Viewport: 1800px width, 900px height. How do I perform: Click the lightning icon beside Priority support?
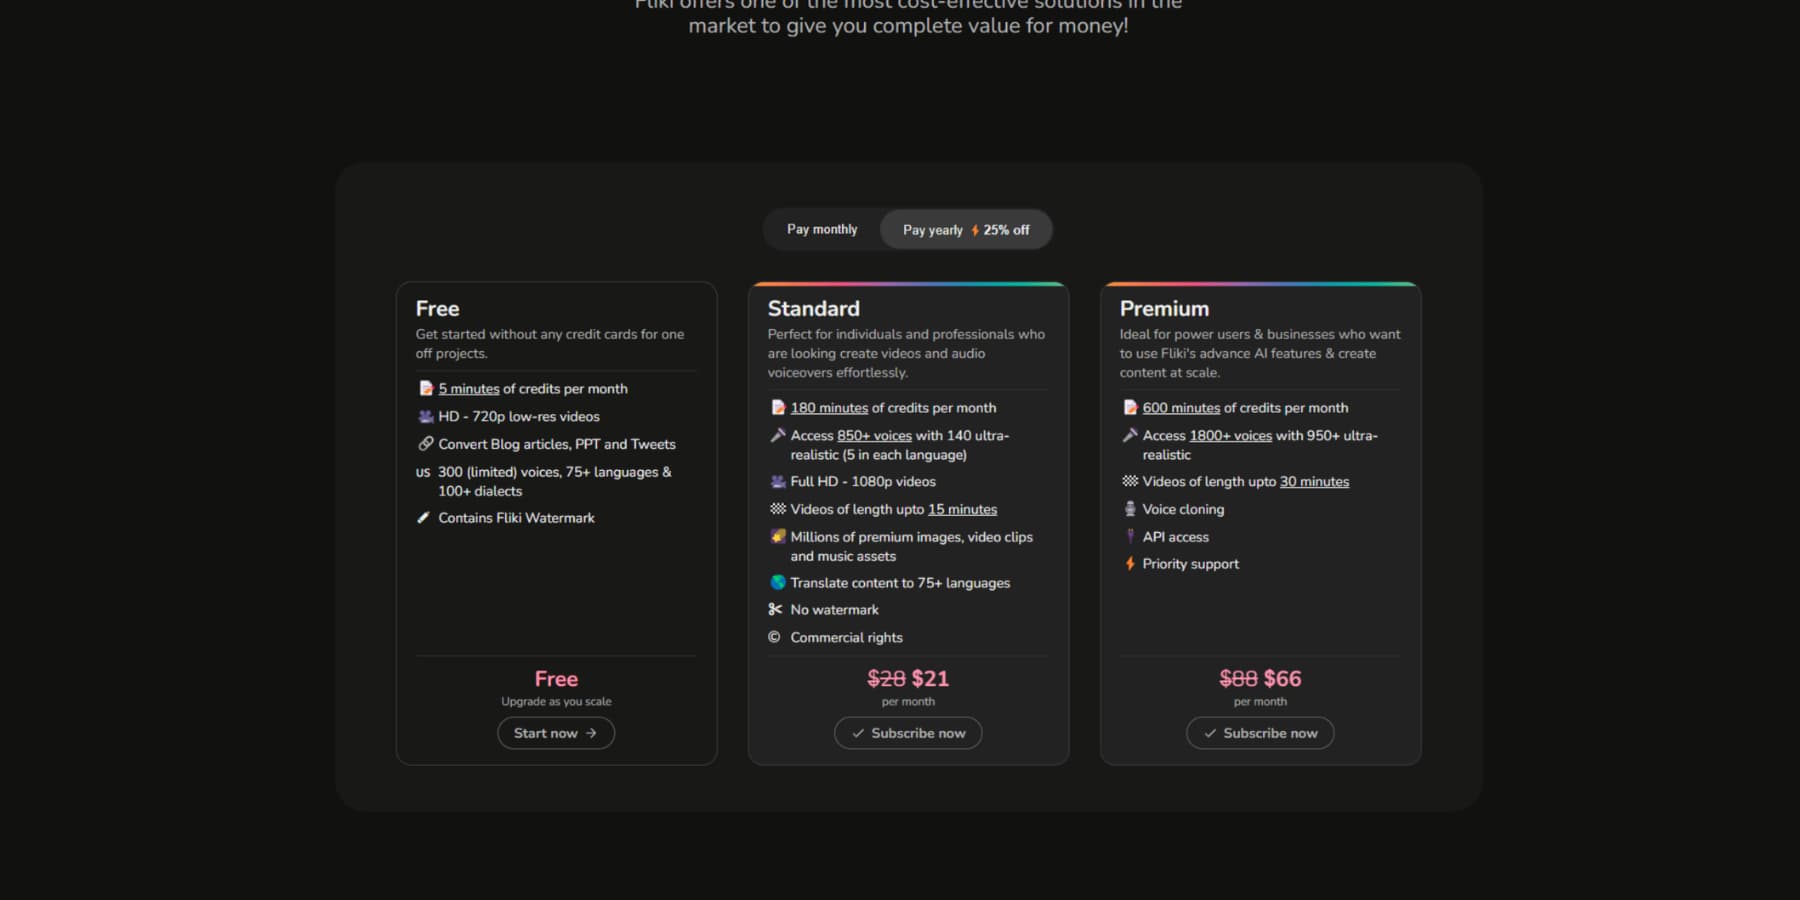[x=1129, y=563]
